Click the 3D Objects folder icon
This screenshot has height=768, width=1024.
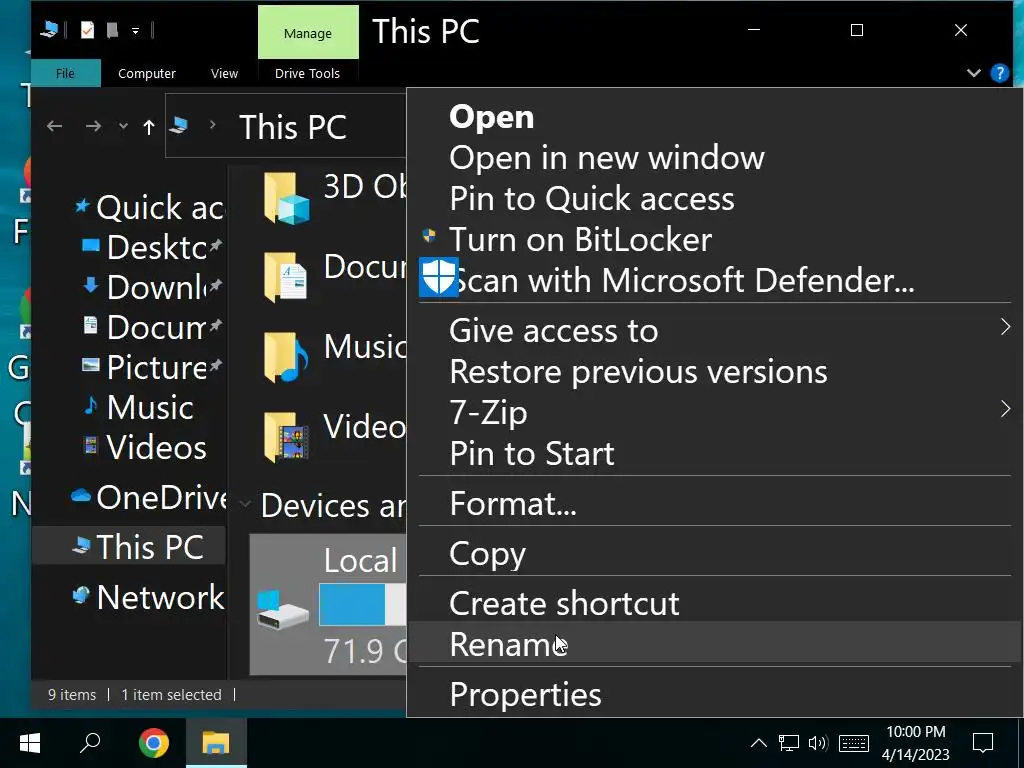pyautogui.click(x=285, y=198)
